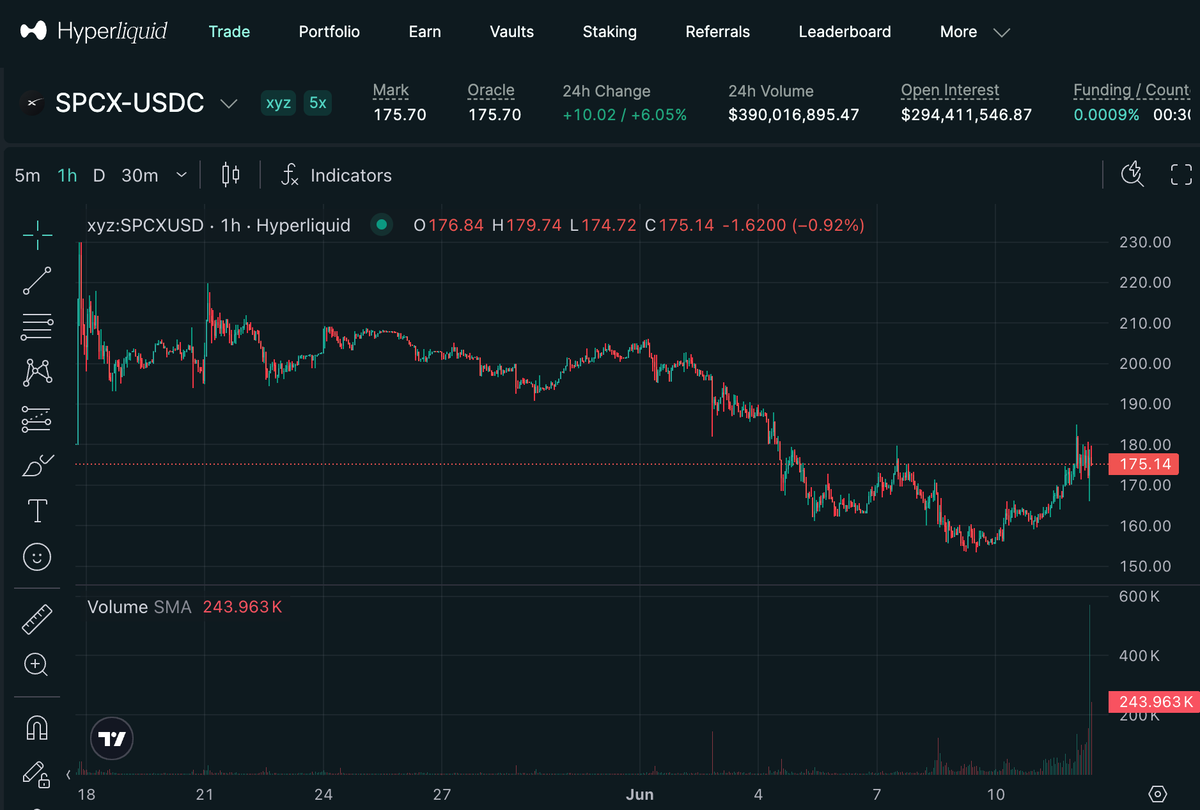The width and height of the screenshot is (1200, 810).
Task: Open the emoji icons tool
Action: 37,557
